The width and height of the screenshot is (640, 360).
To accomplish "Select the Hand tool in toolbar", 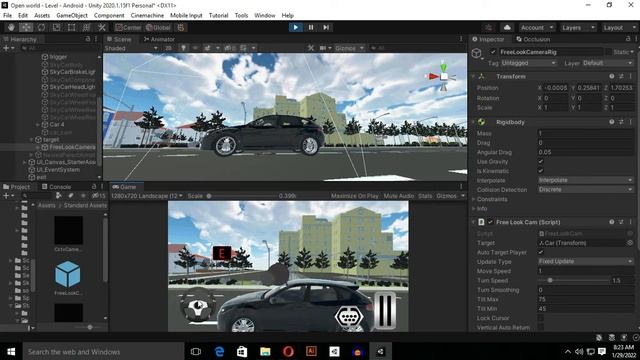I will (x=11, y=27).
